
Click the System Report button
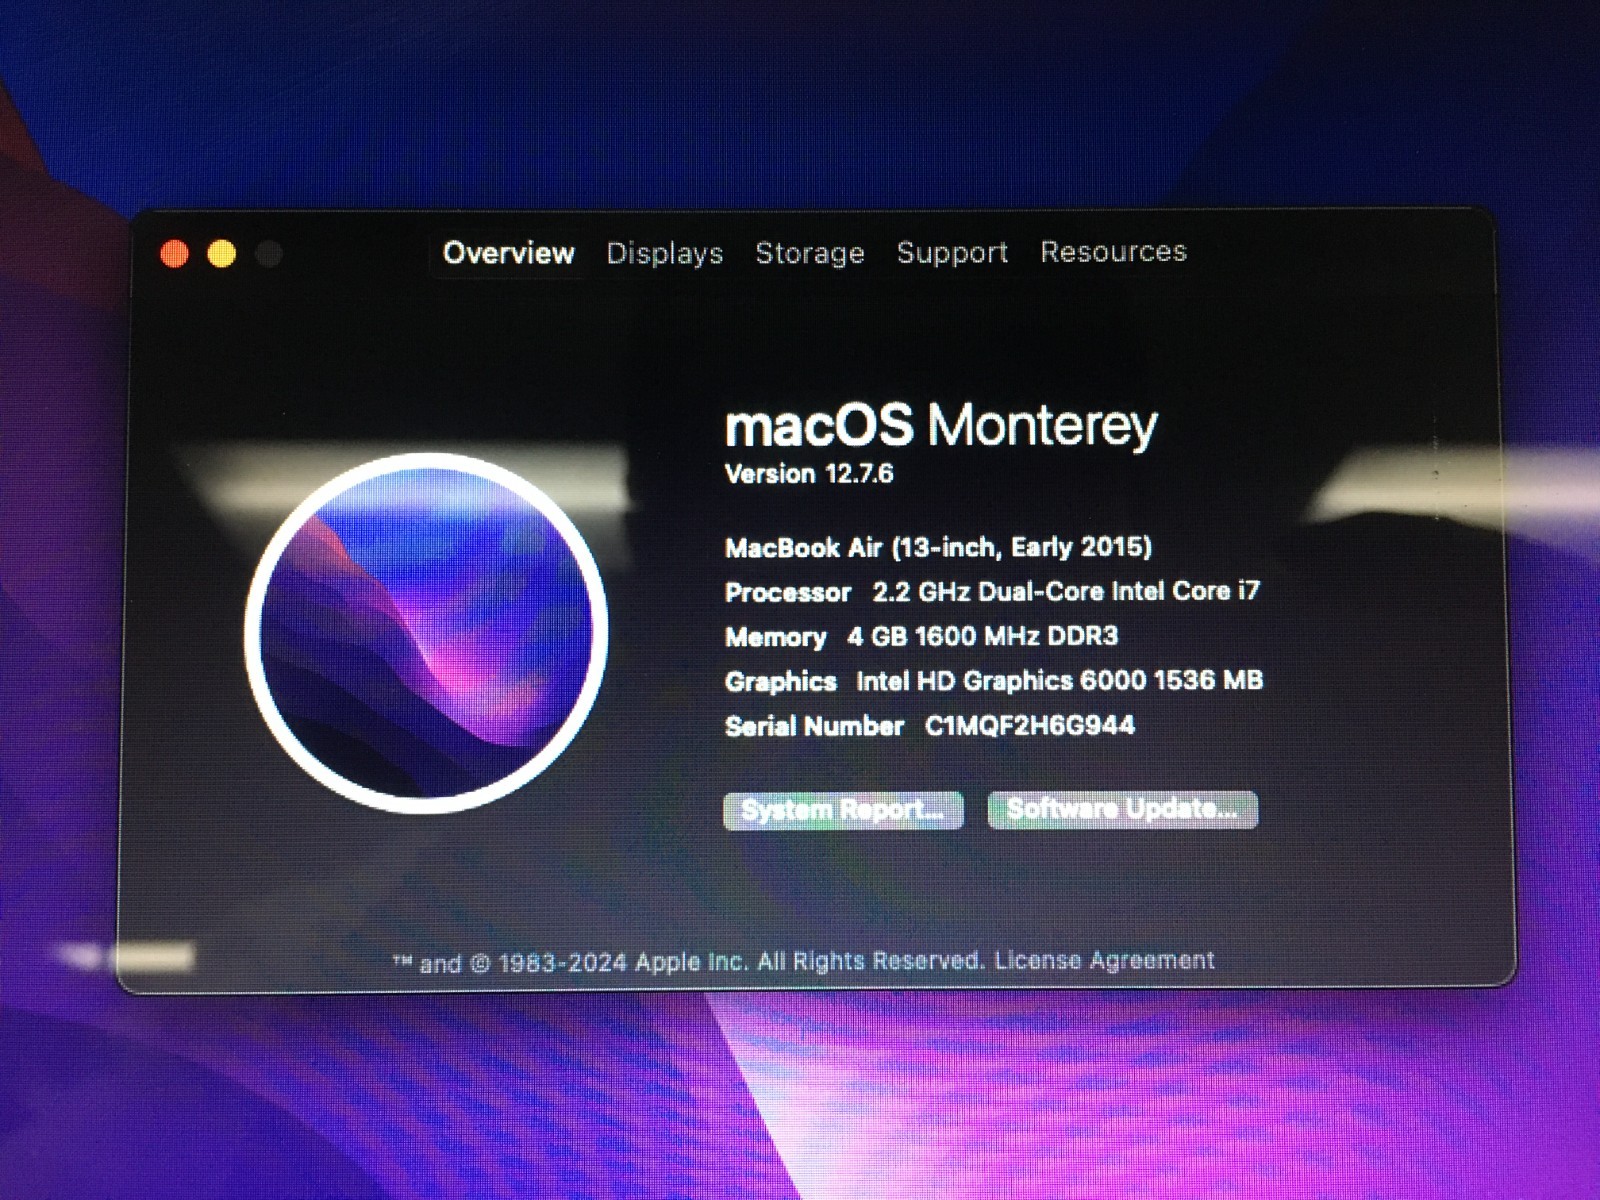843,810
